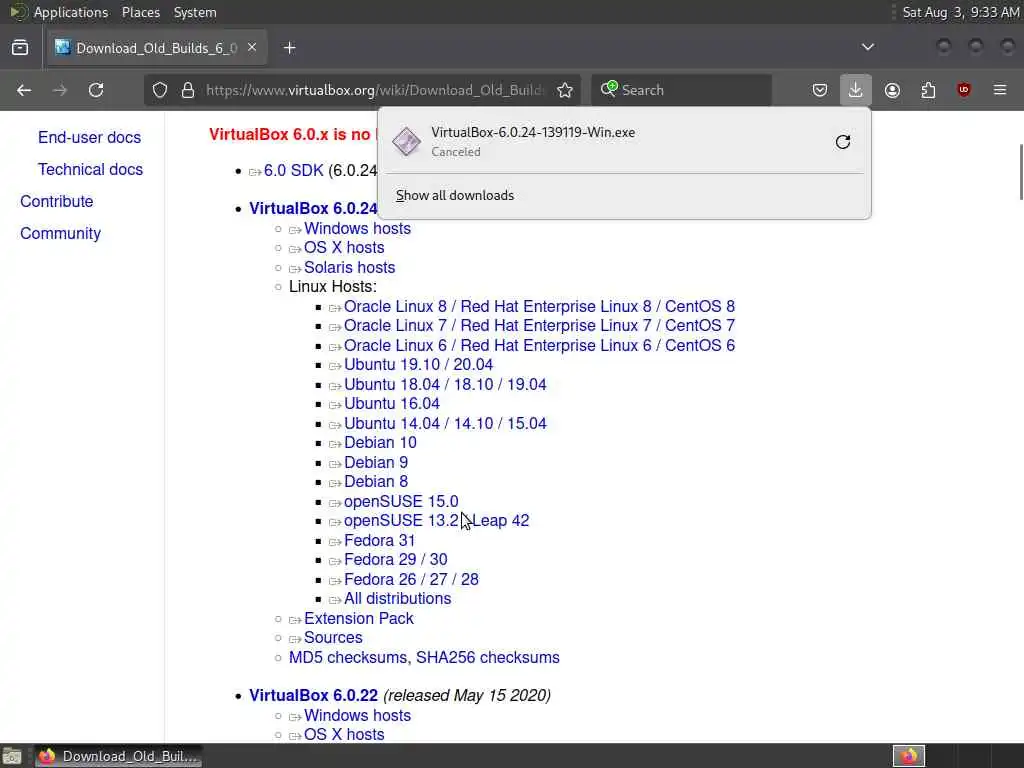Image resolution: width=1024 pixels, height=768 pixels.
Task: Bookmark this page with the star icon
Action: (x=565, y=90)
